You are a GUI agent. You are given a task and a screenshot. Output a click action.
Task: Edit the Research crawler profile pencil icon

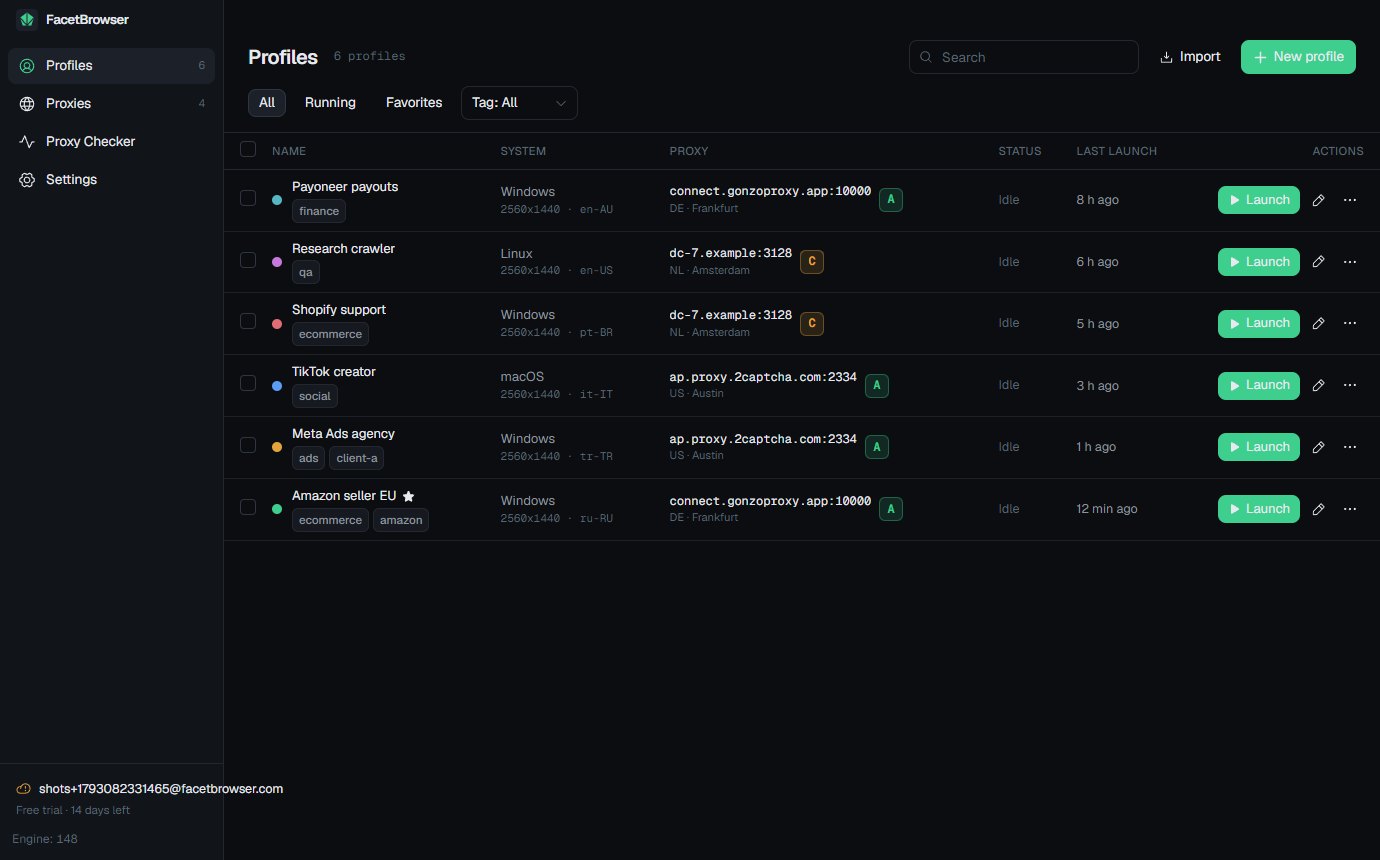tap(1318, 262)
